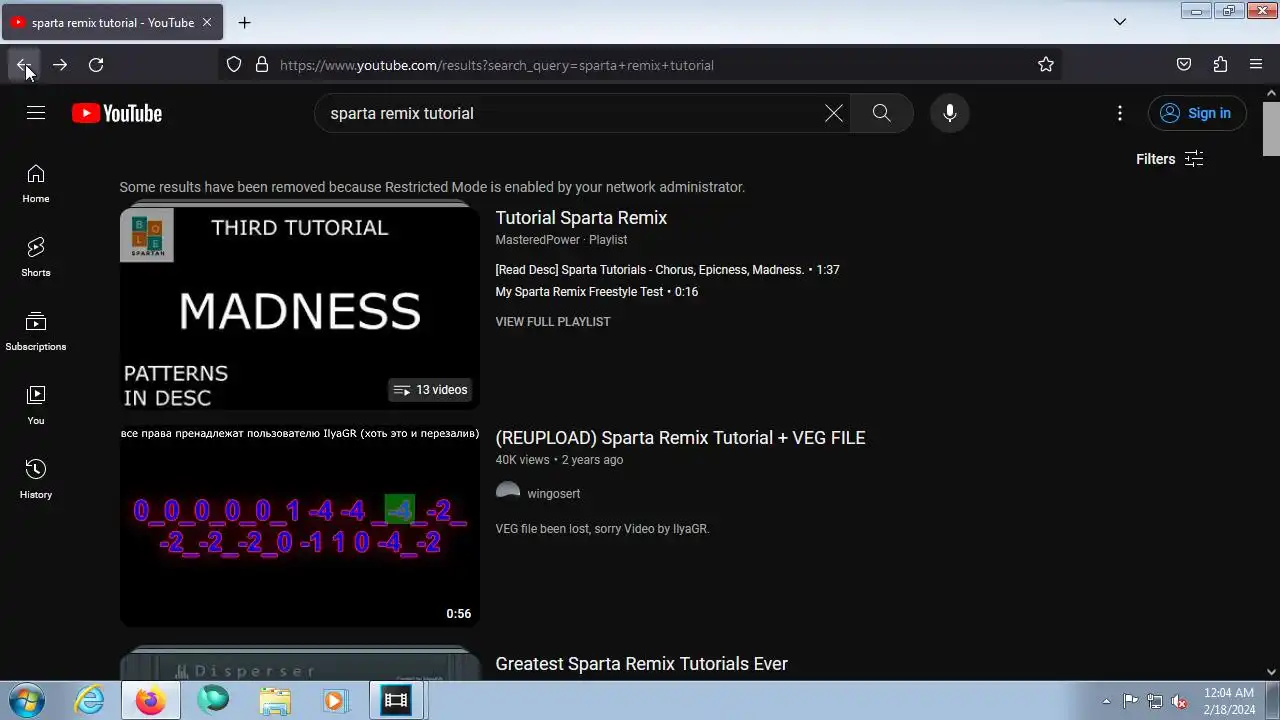Open Subscriptions in the YouTube sidebar
The height and width of the screenshot is (720, 1280).
(x=36, y=332)
